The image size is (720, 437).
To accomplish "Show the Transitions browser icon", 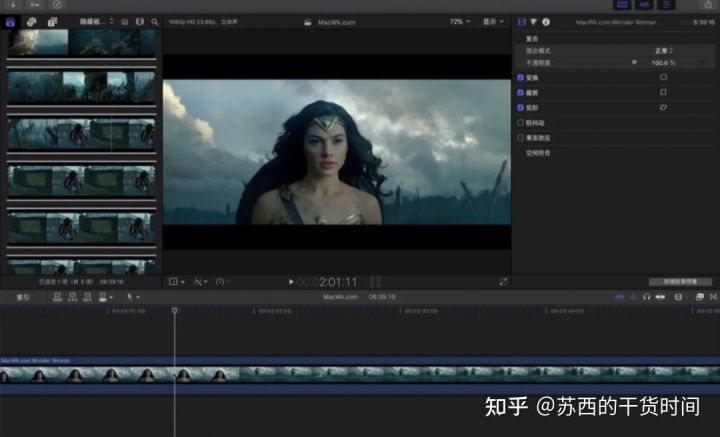I will [x=713, y=297].
